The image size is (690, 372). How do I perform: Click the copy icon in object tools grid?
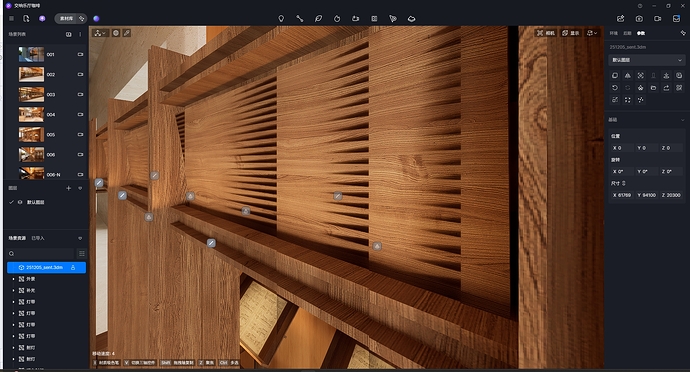point(615,76)
